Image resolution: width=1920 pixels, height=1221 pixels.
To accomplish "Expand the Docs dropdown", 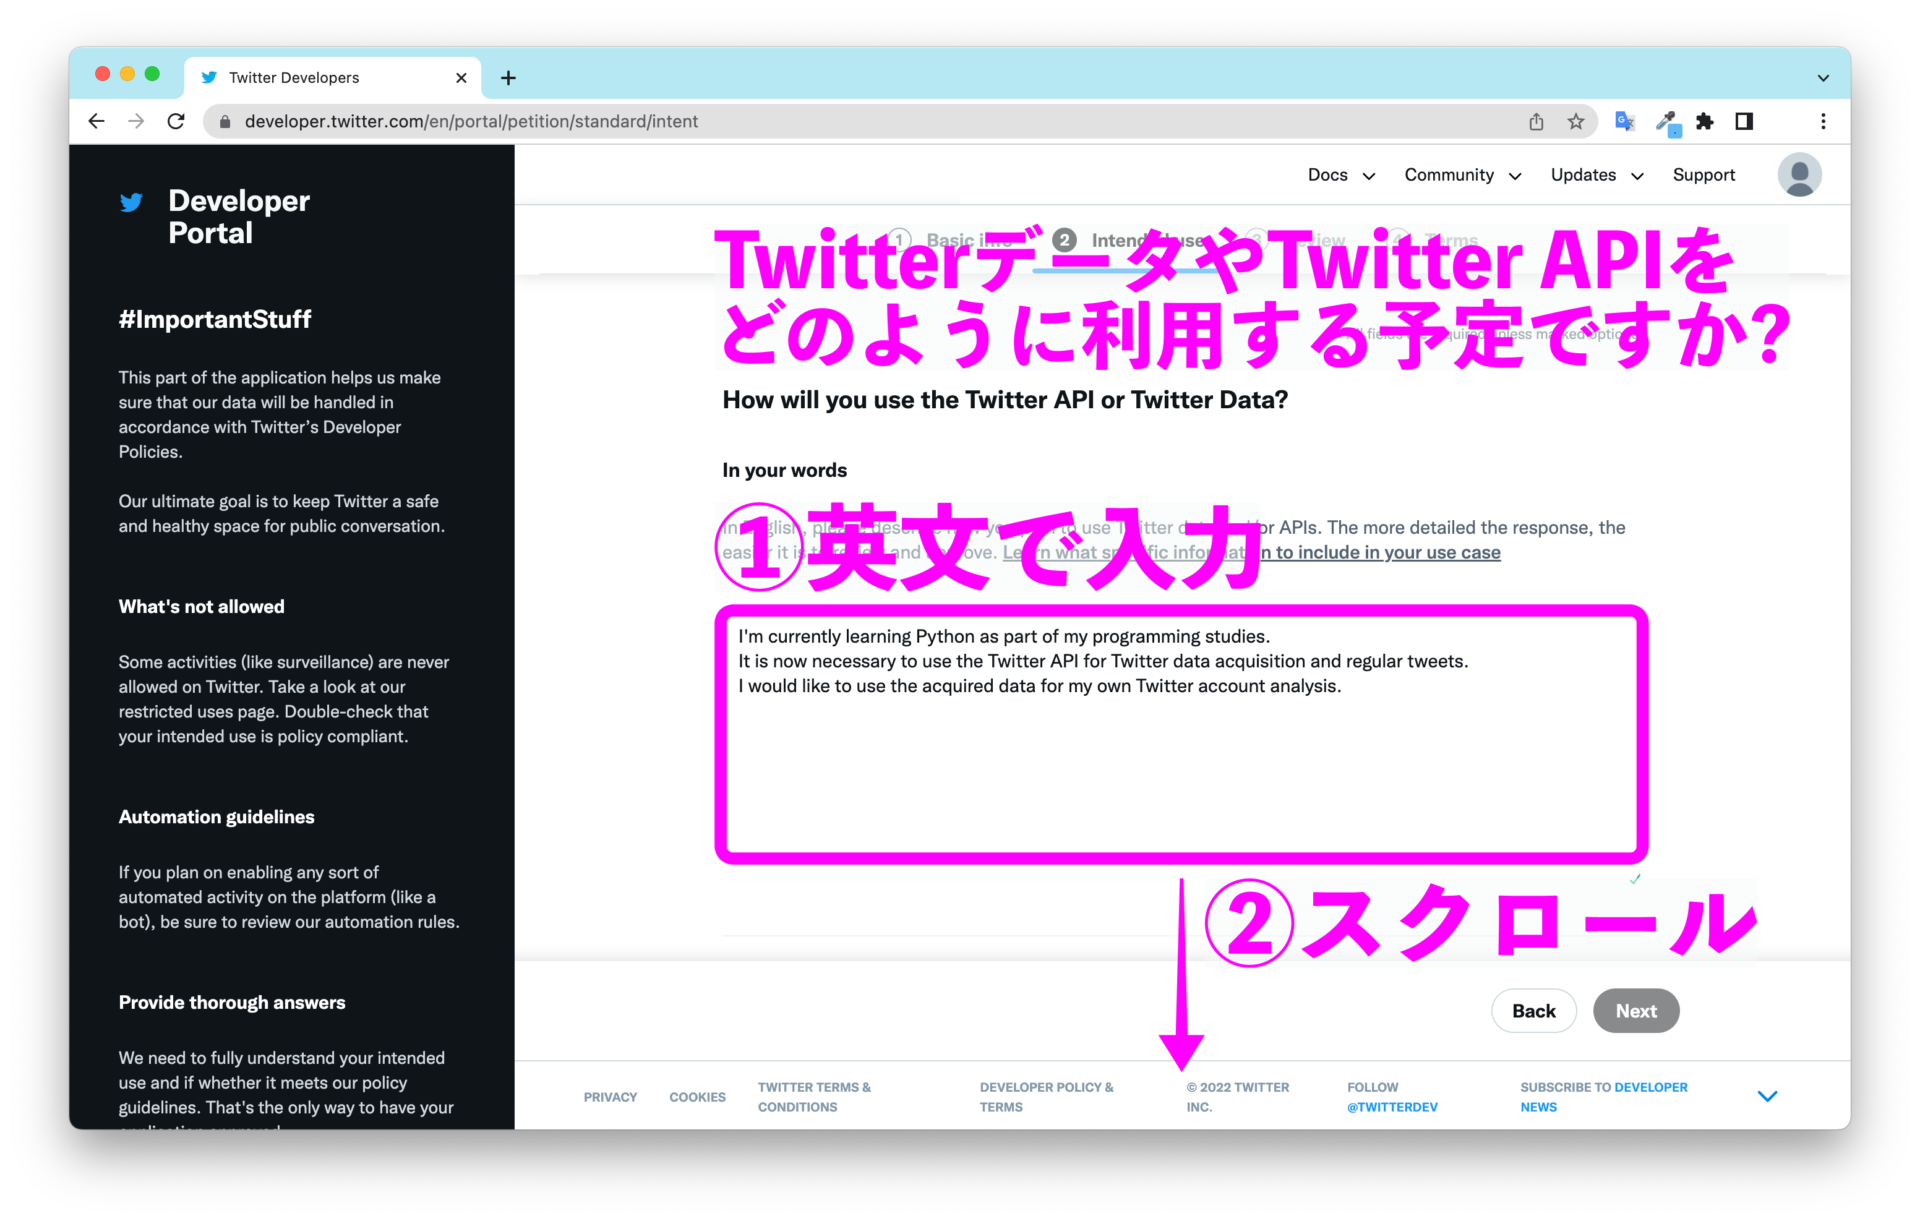I will pos(1340,174).
